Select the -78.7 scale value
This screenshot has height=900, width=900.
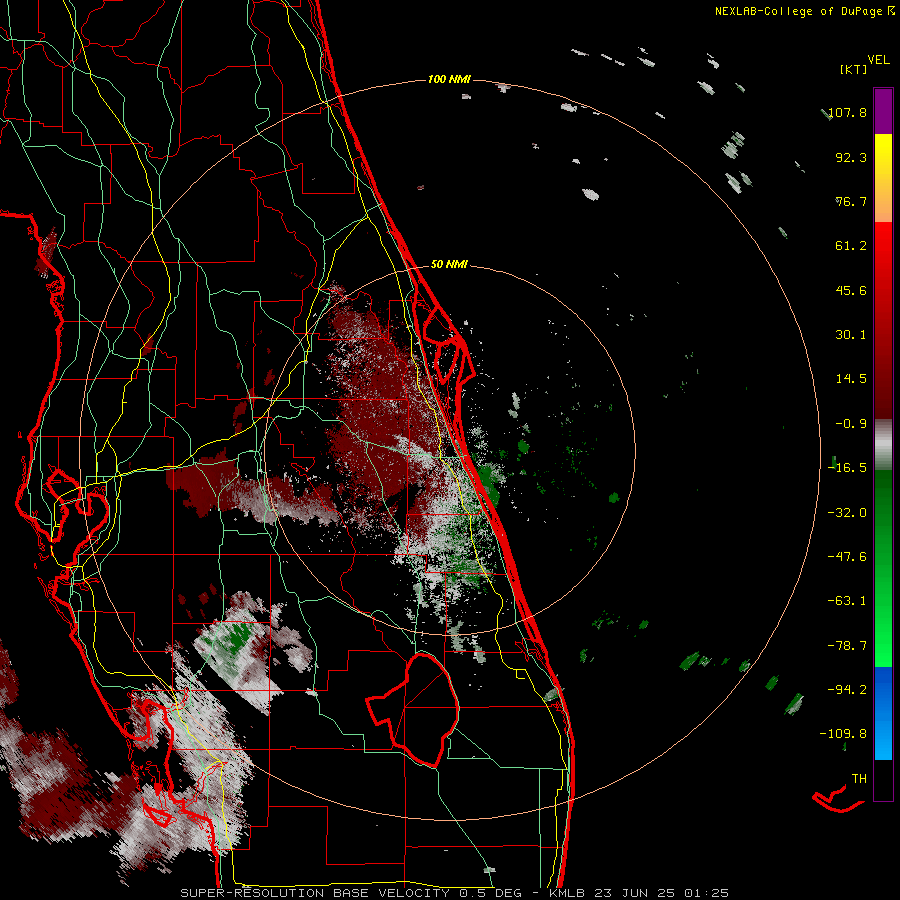(x=848, y=646)
